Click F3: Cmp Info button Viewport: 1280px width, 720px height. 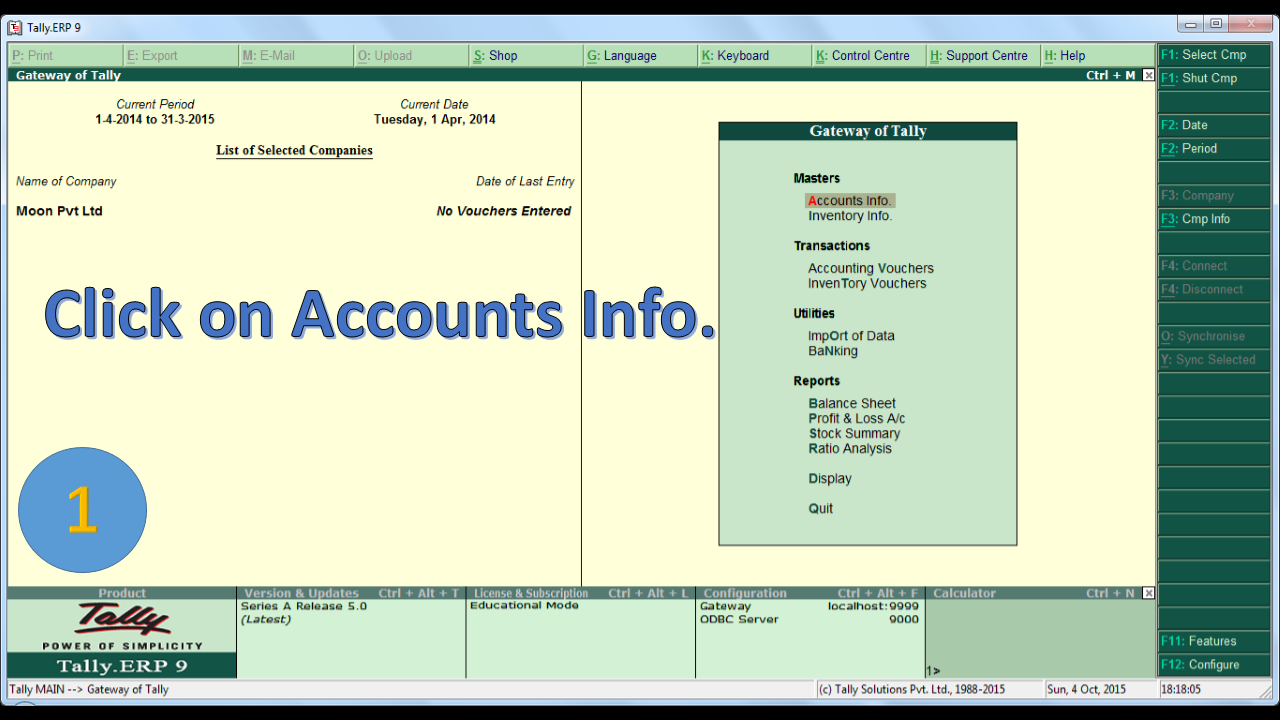1214,219
